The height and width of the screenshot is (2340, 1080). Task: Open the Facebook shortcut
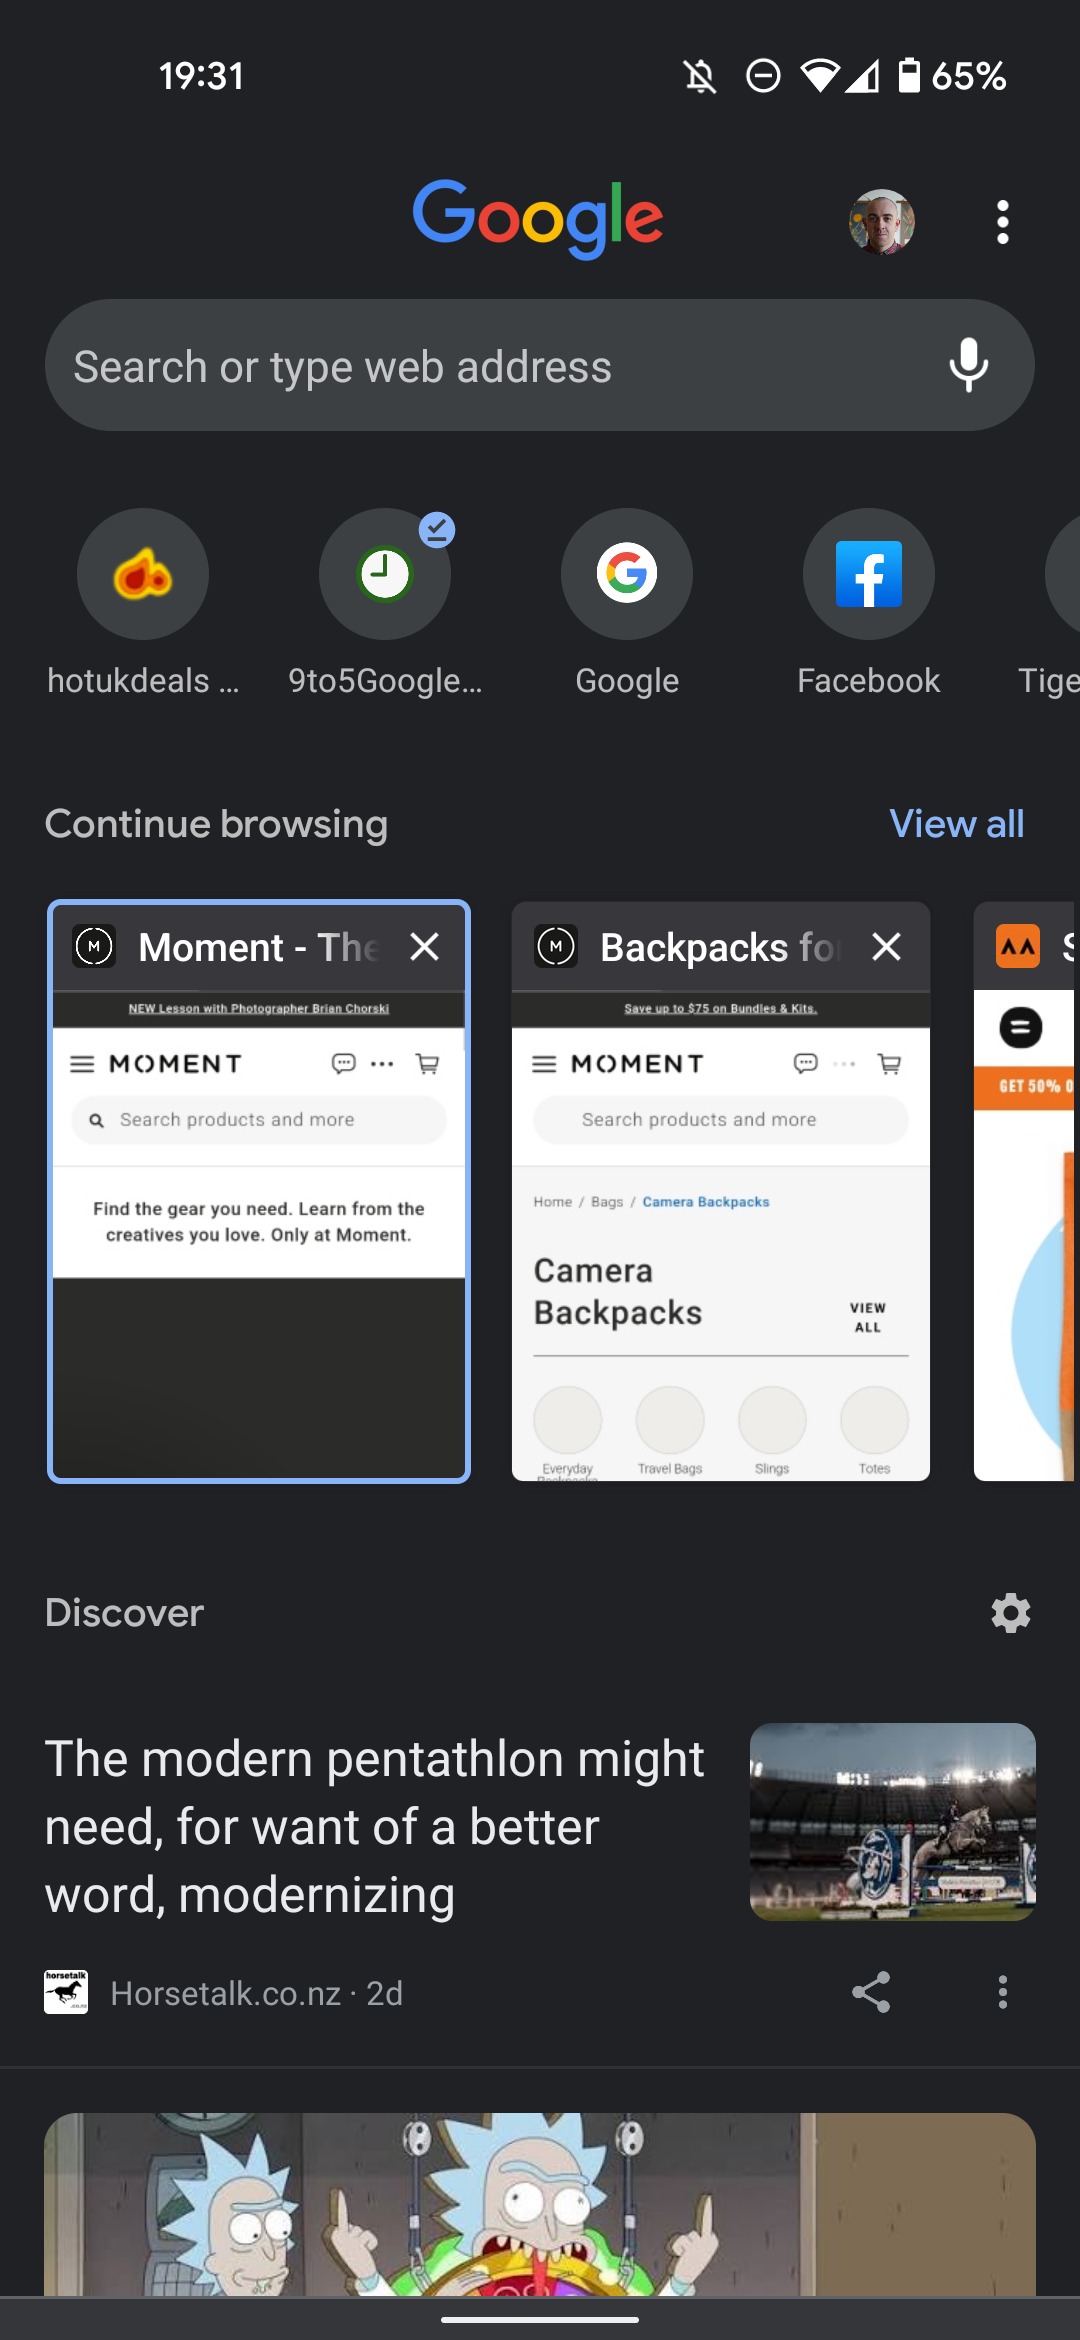(868, 575)
